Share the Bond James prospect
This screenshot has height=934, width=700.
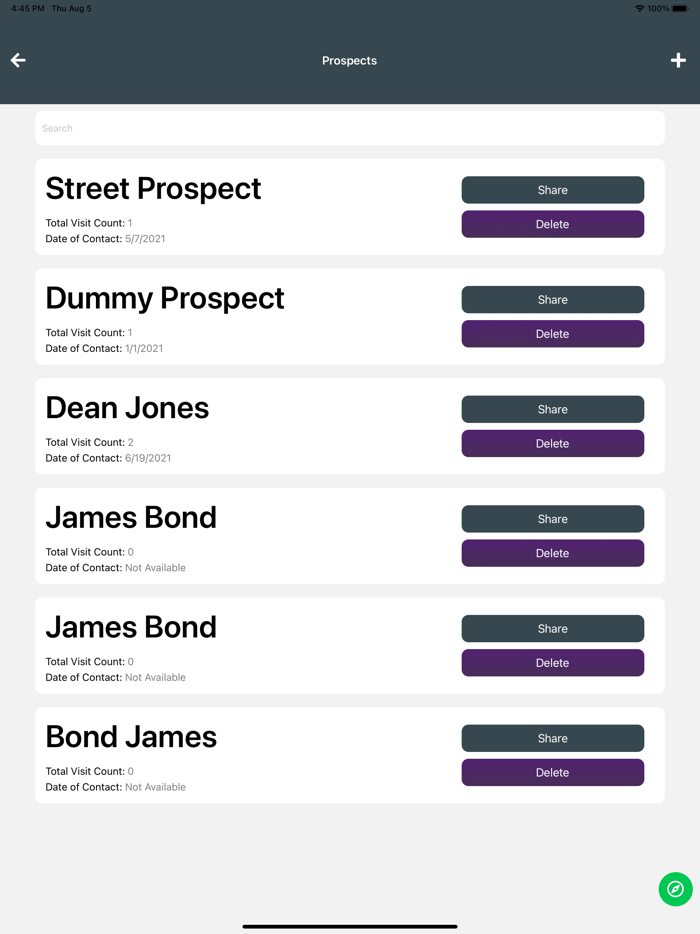pos(552,738)
